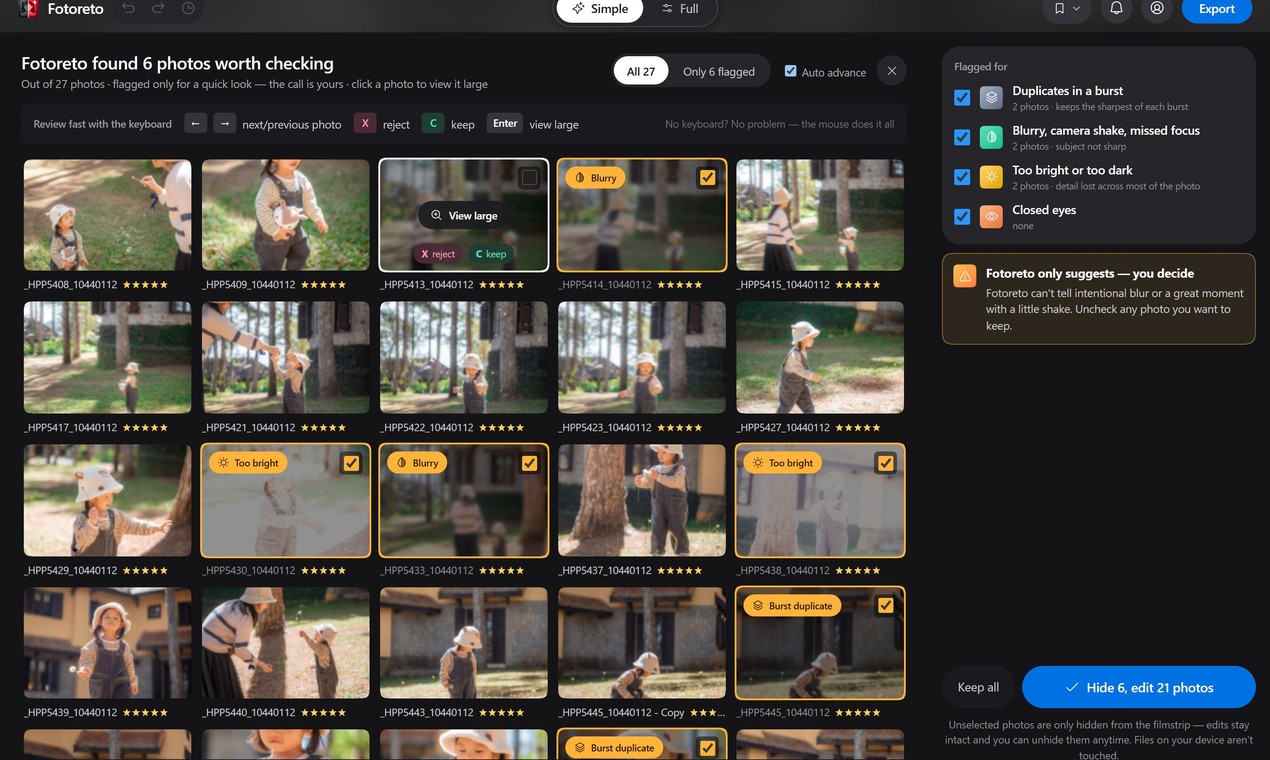The width and height of the screenshot is (1270, 760).
Task: Click the Duplicates in a burst stack icon
Action: tap(991, 97)
